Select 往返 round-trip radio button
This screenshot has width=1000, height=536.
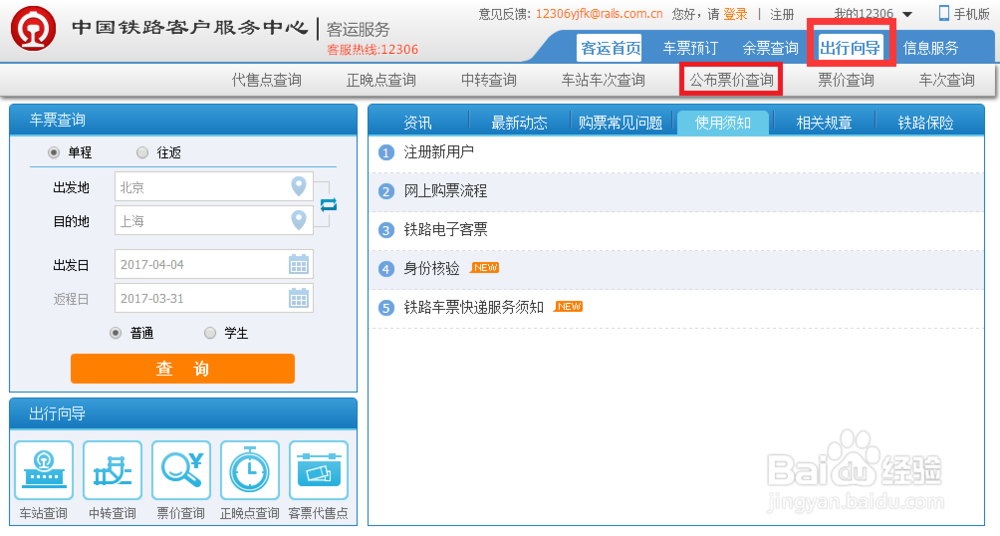click(142, 153)
